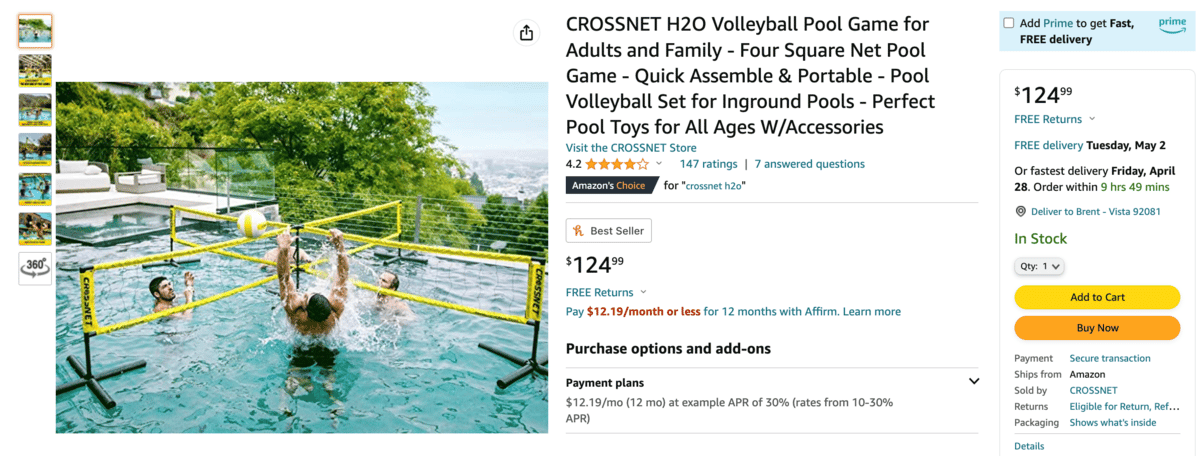This screenshot has height=456, width=1200.
Task: Click the Best Seller badge
Action: tap(608, 231)
